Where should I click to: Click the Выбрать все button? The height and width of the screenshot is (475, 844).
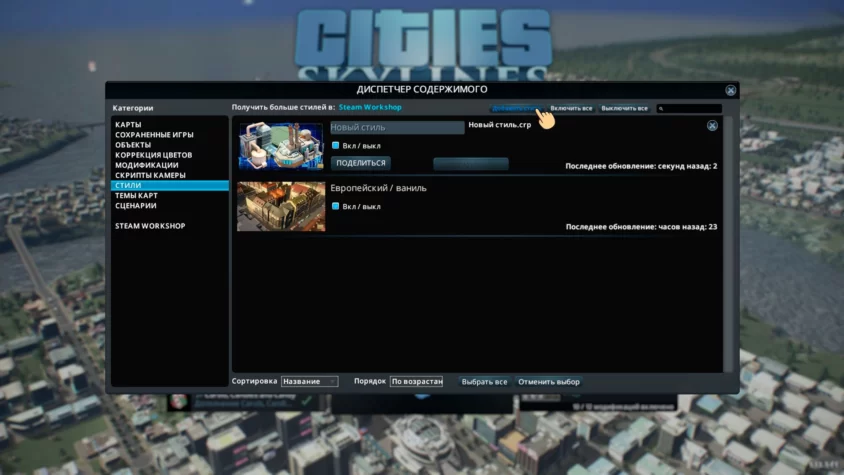pos(484,382)
